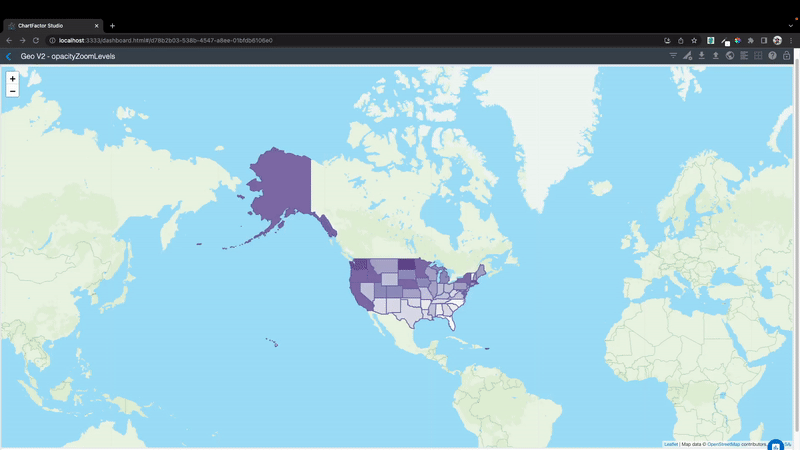The height and width of the screenshot is (450, 800).
Task: Click the dashboard title Geo V2 - opacityZoomLevels
Action: [x=68, y=56]
